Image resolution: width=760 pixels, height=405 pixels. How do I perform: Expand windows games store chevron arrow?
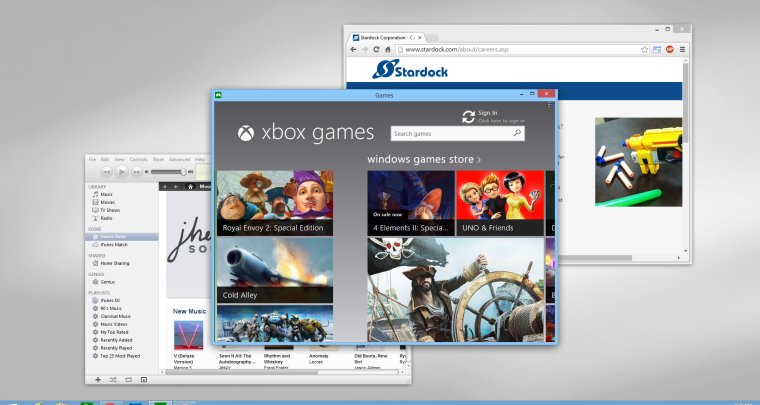[x=479, y=159]
